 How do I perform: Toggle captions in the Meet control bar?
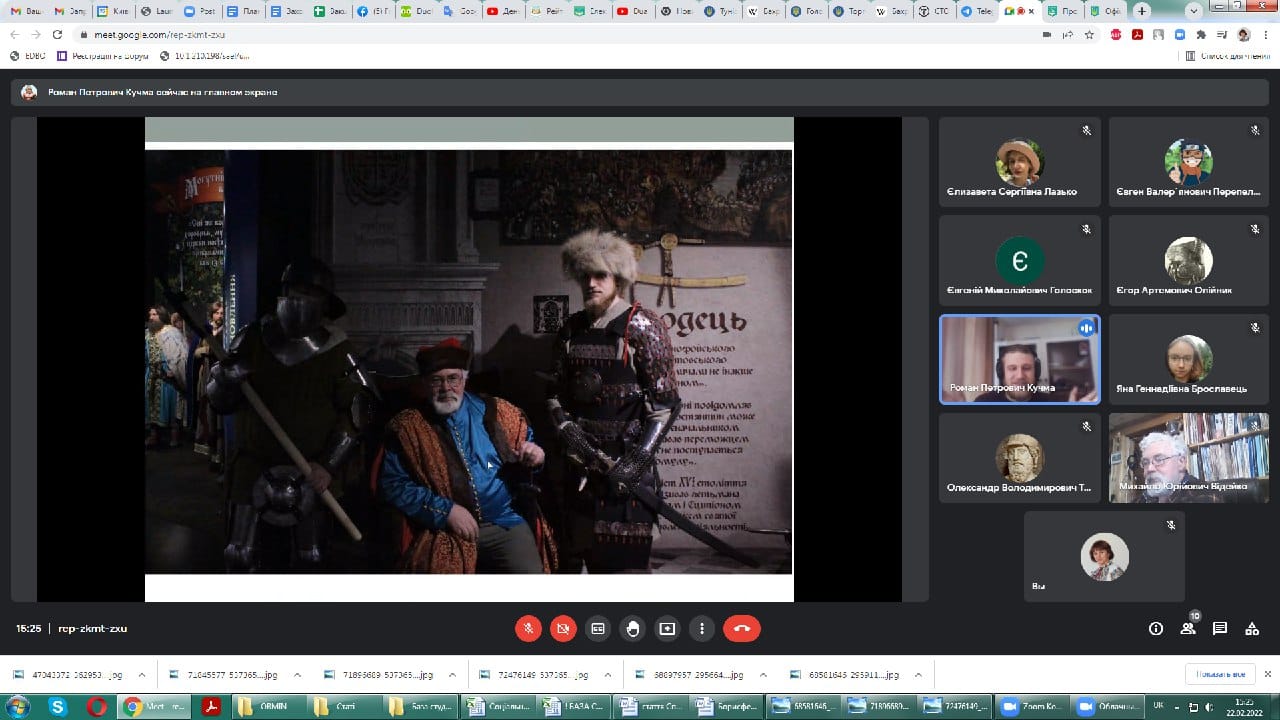pos(598,629)
